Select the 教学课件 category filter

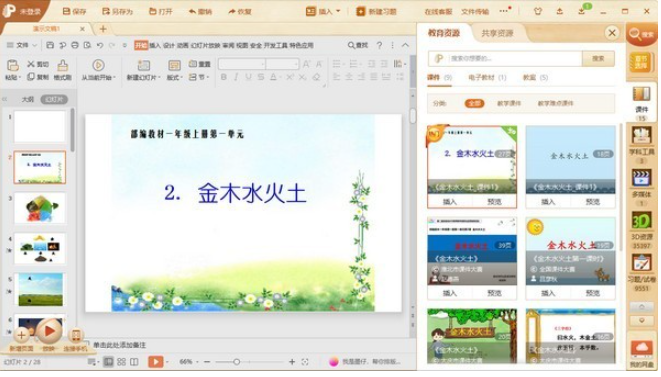click(x=509, y=103)
